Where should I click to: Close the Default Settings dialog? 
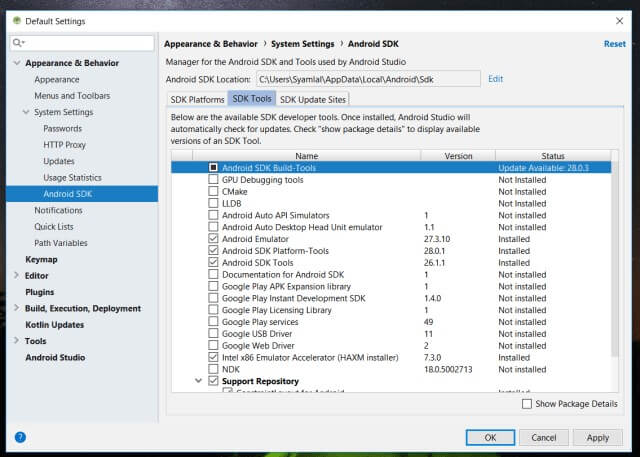619,21
